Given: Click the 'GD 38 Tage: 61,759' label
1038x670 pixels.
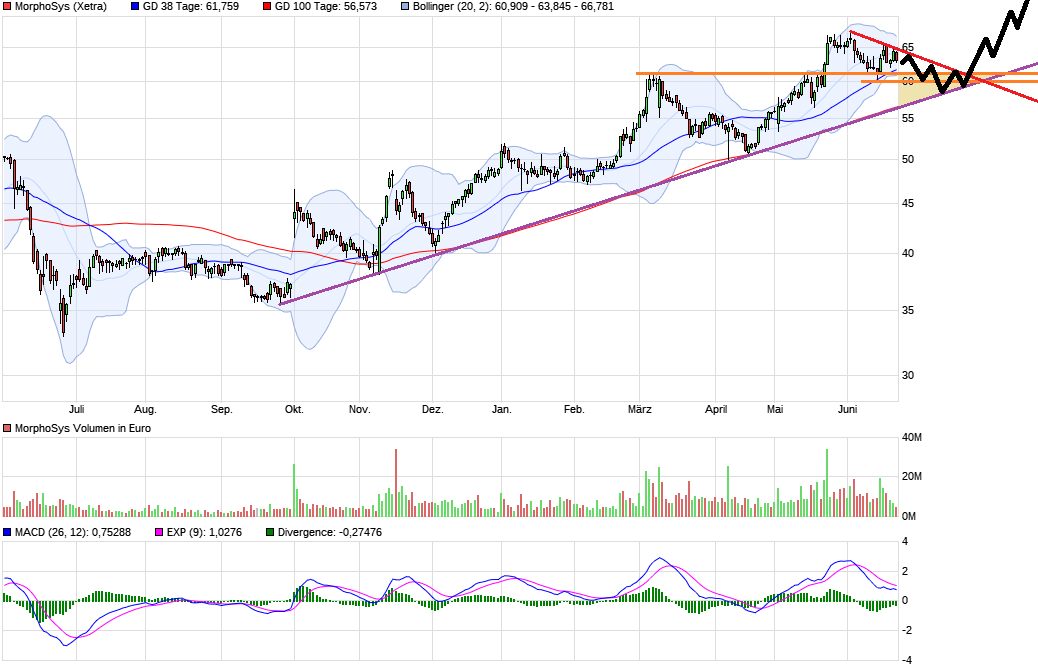Looking at the screenshot, I should [191, 7].
